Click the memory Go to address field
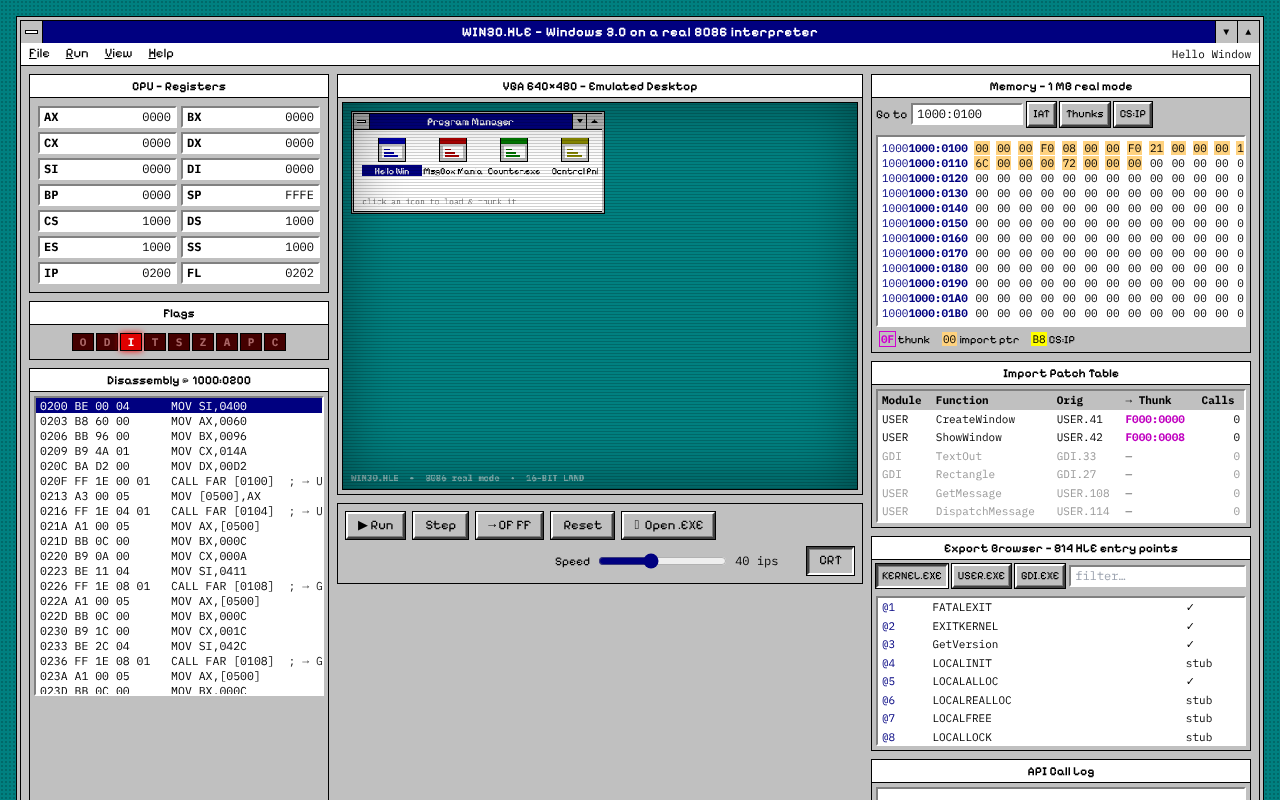This screenshot has height=800, width=1280. 967,114
